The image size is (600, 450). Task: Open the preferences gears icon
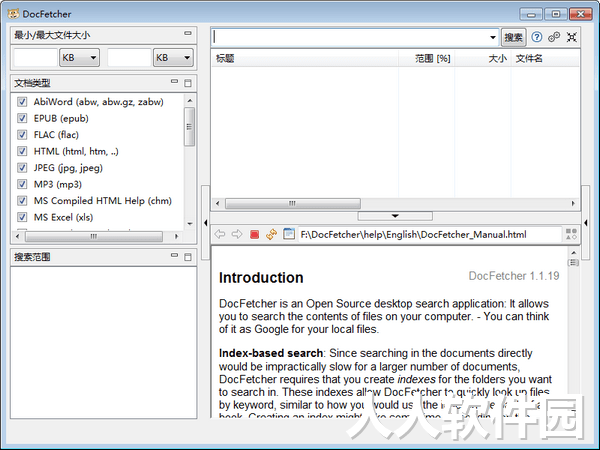(x=554, y=37)
